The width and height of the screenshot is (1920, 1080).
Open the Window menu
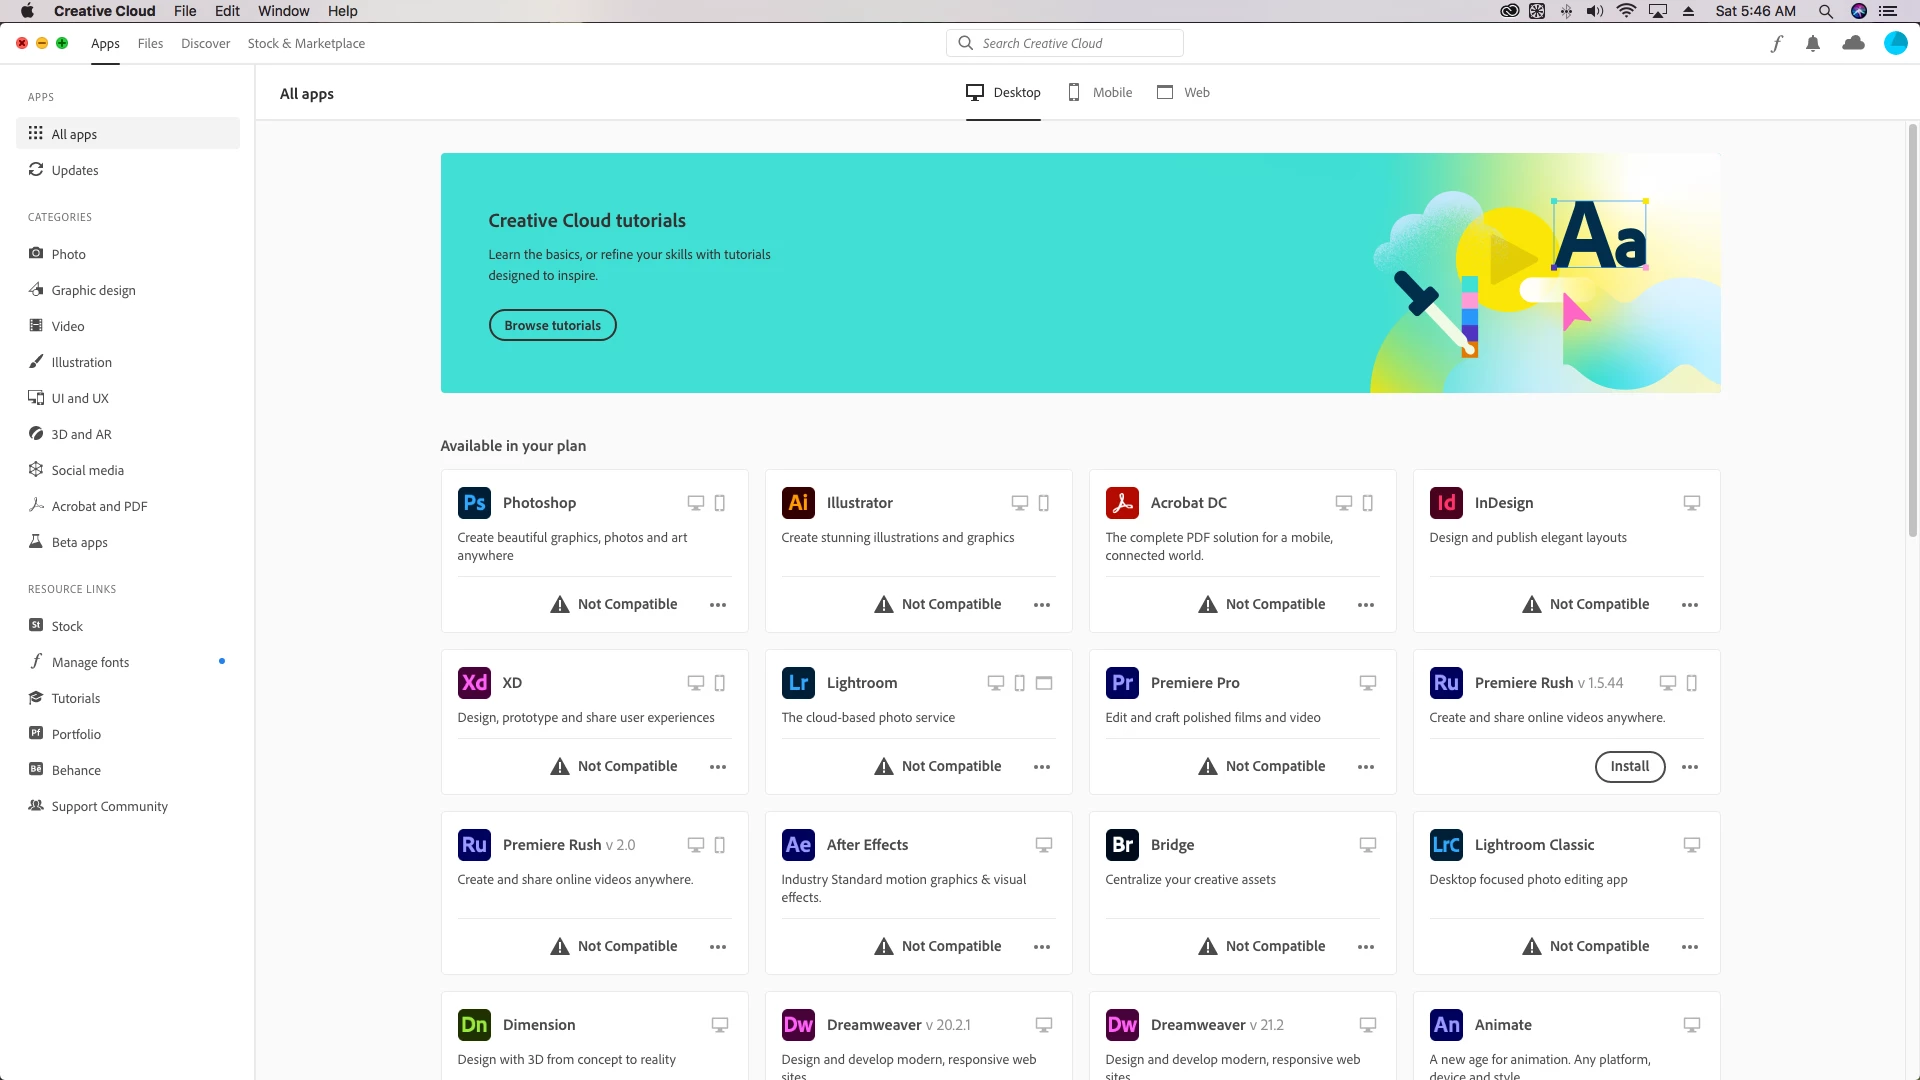(283, 11)
